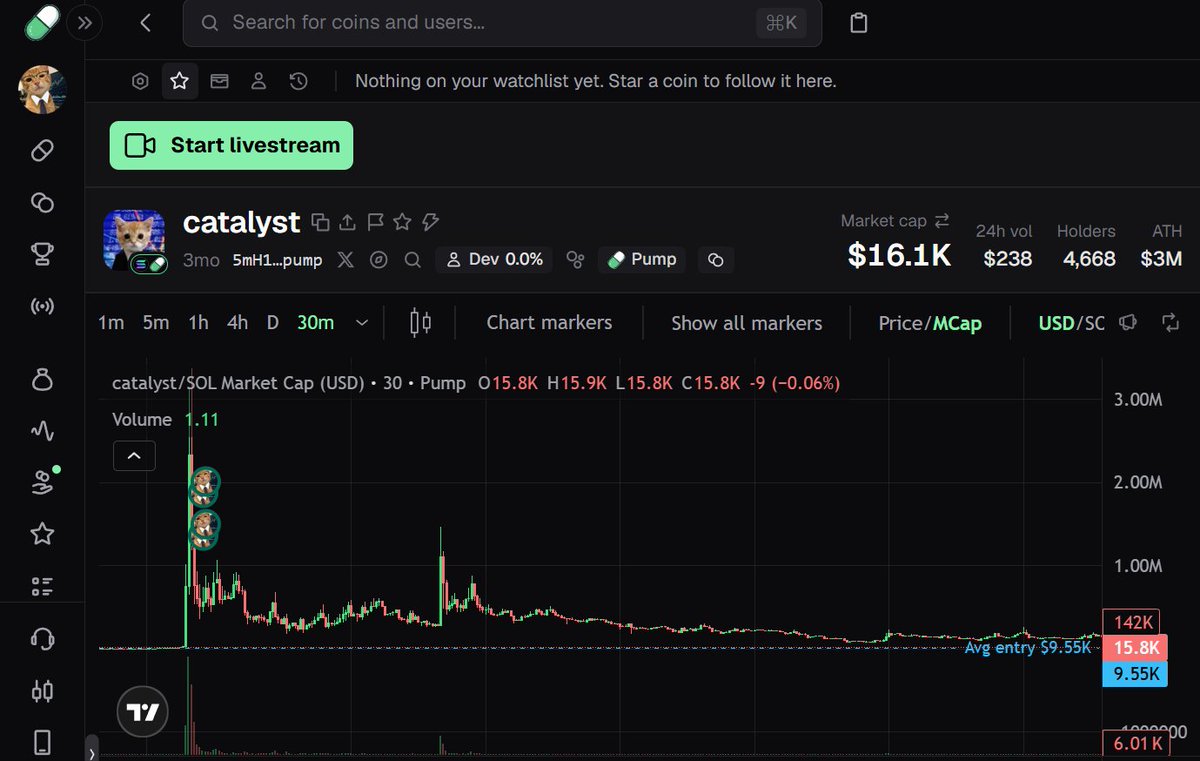Select the 1h timeframe

click(x=198, y=322)
